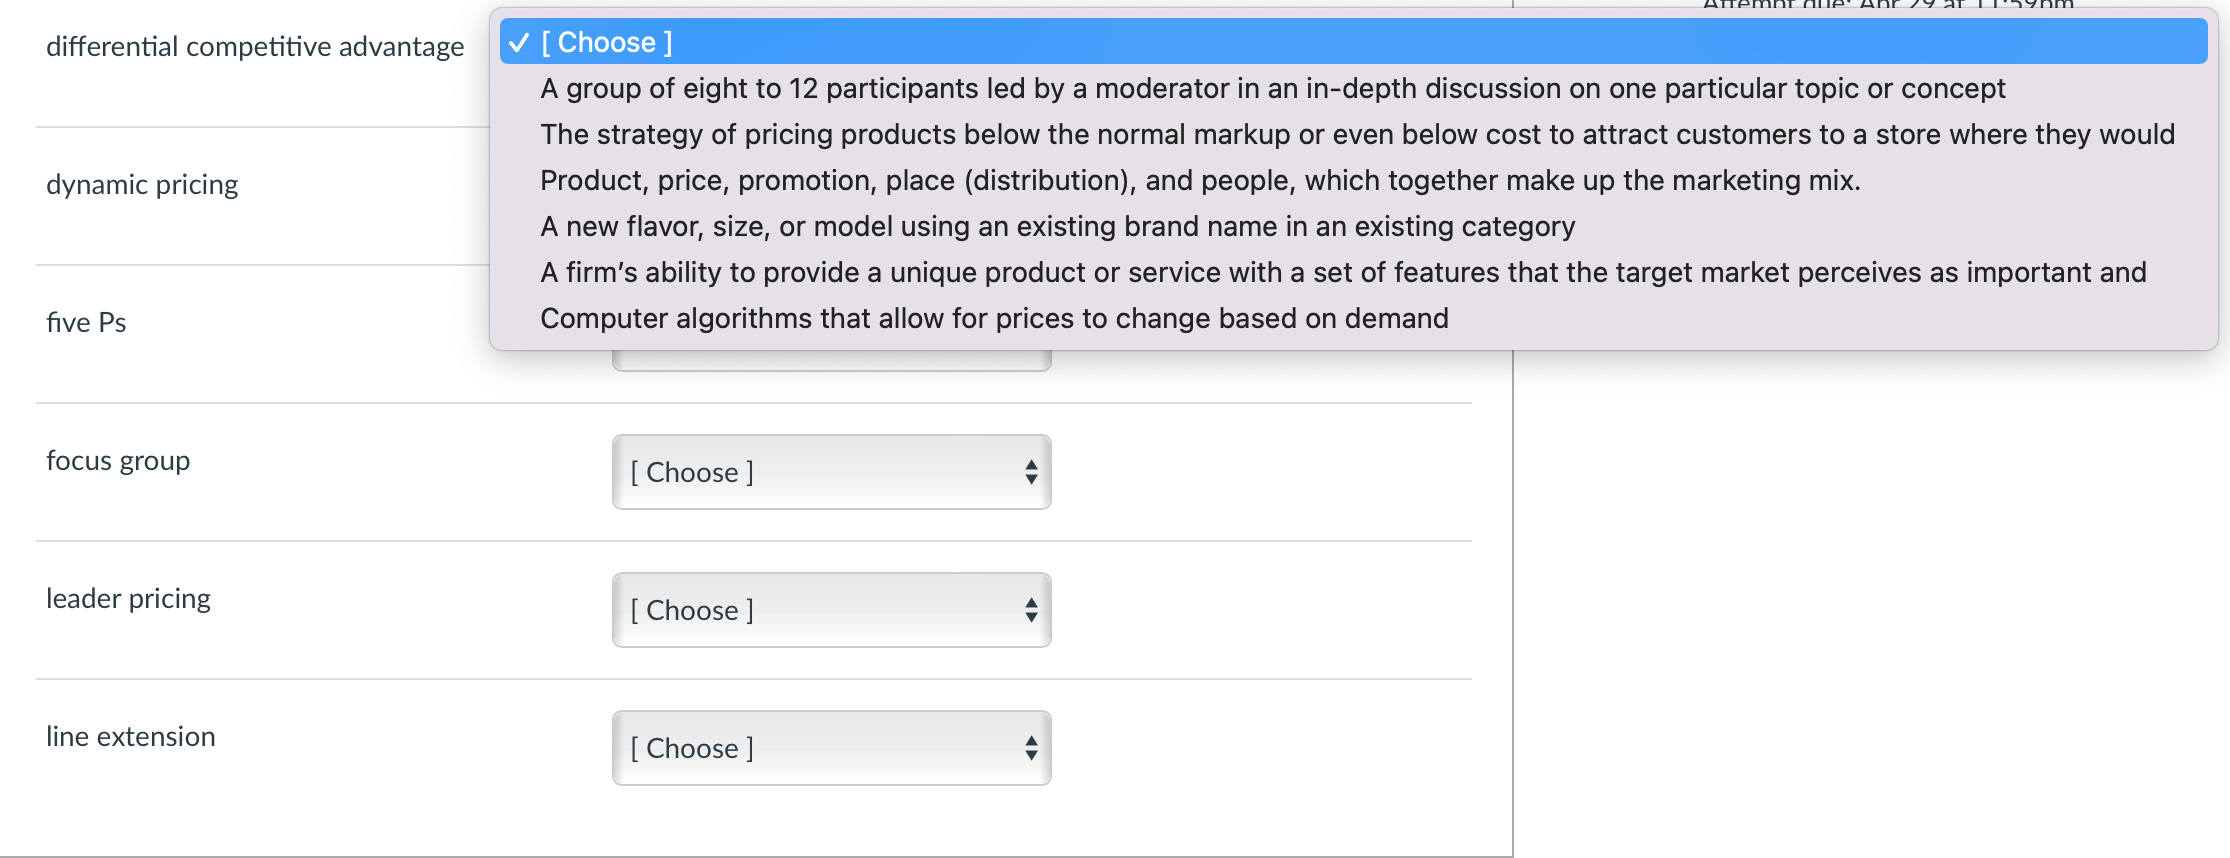This screenshot has width=2230, height=858.
Task: Choose the "firm's ability to provide" option
Action: (1343, 272)
